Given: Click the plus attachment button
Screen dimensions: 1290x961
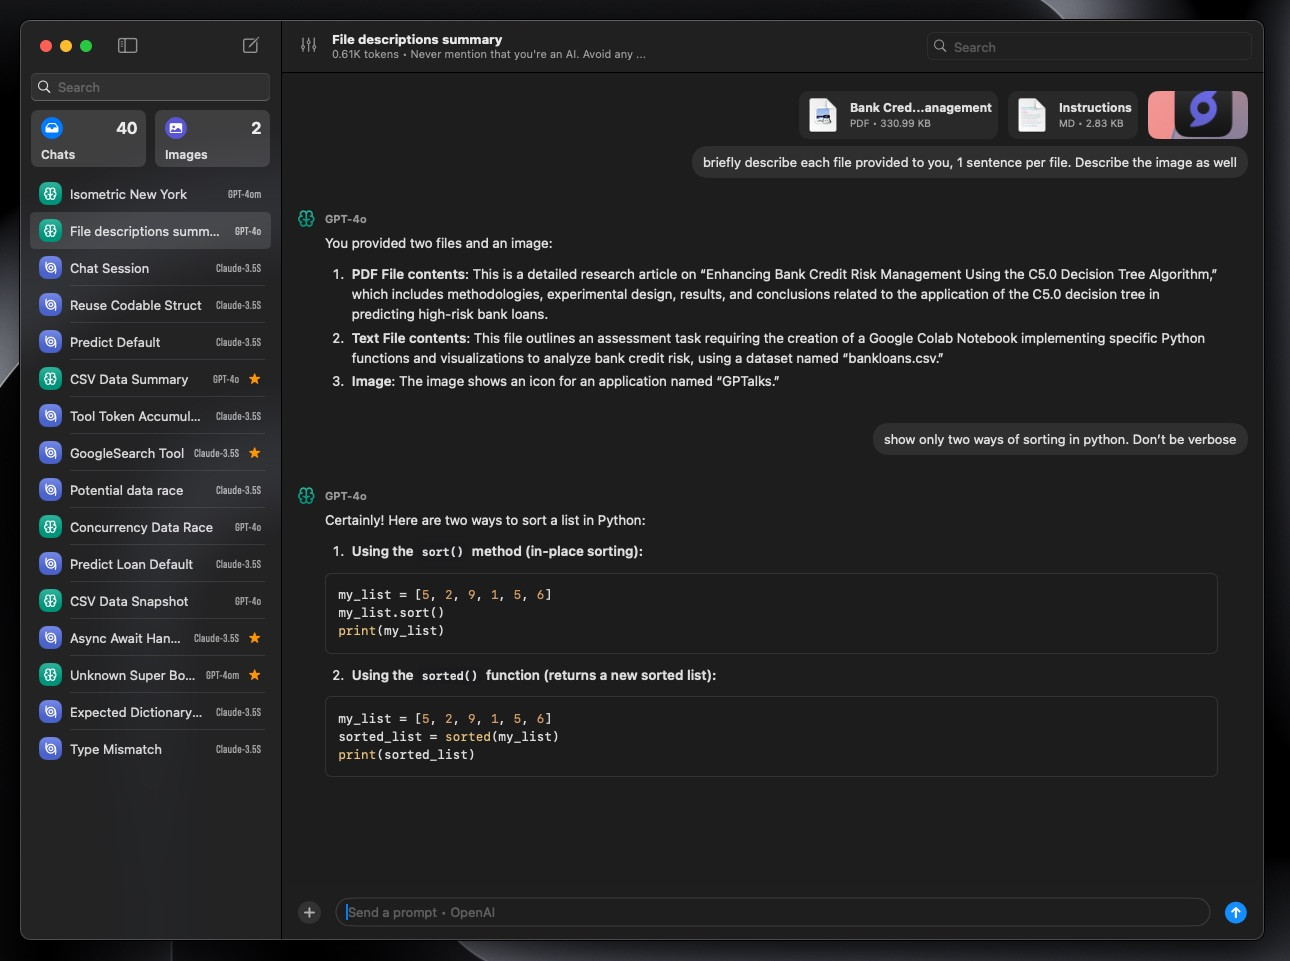Looking at the screenshot, I should pos(309,912).
